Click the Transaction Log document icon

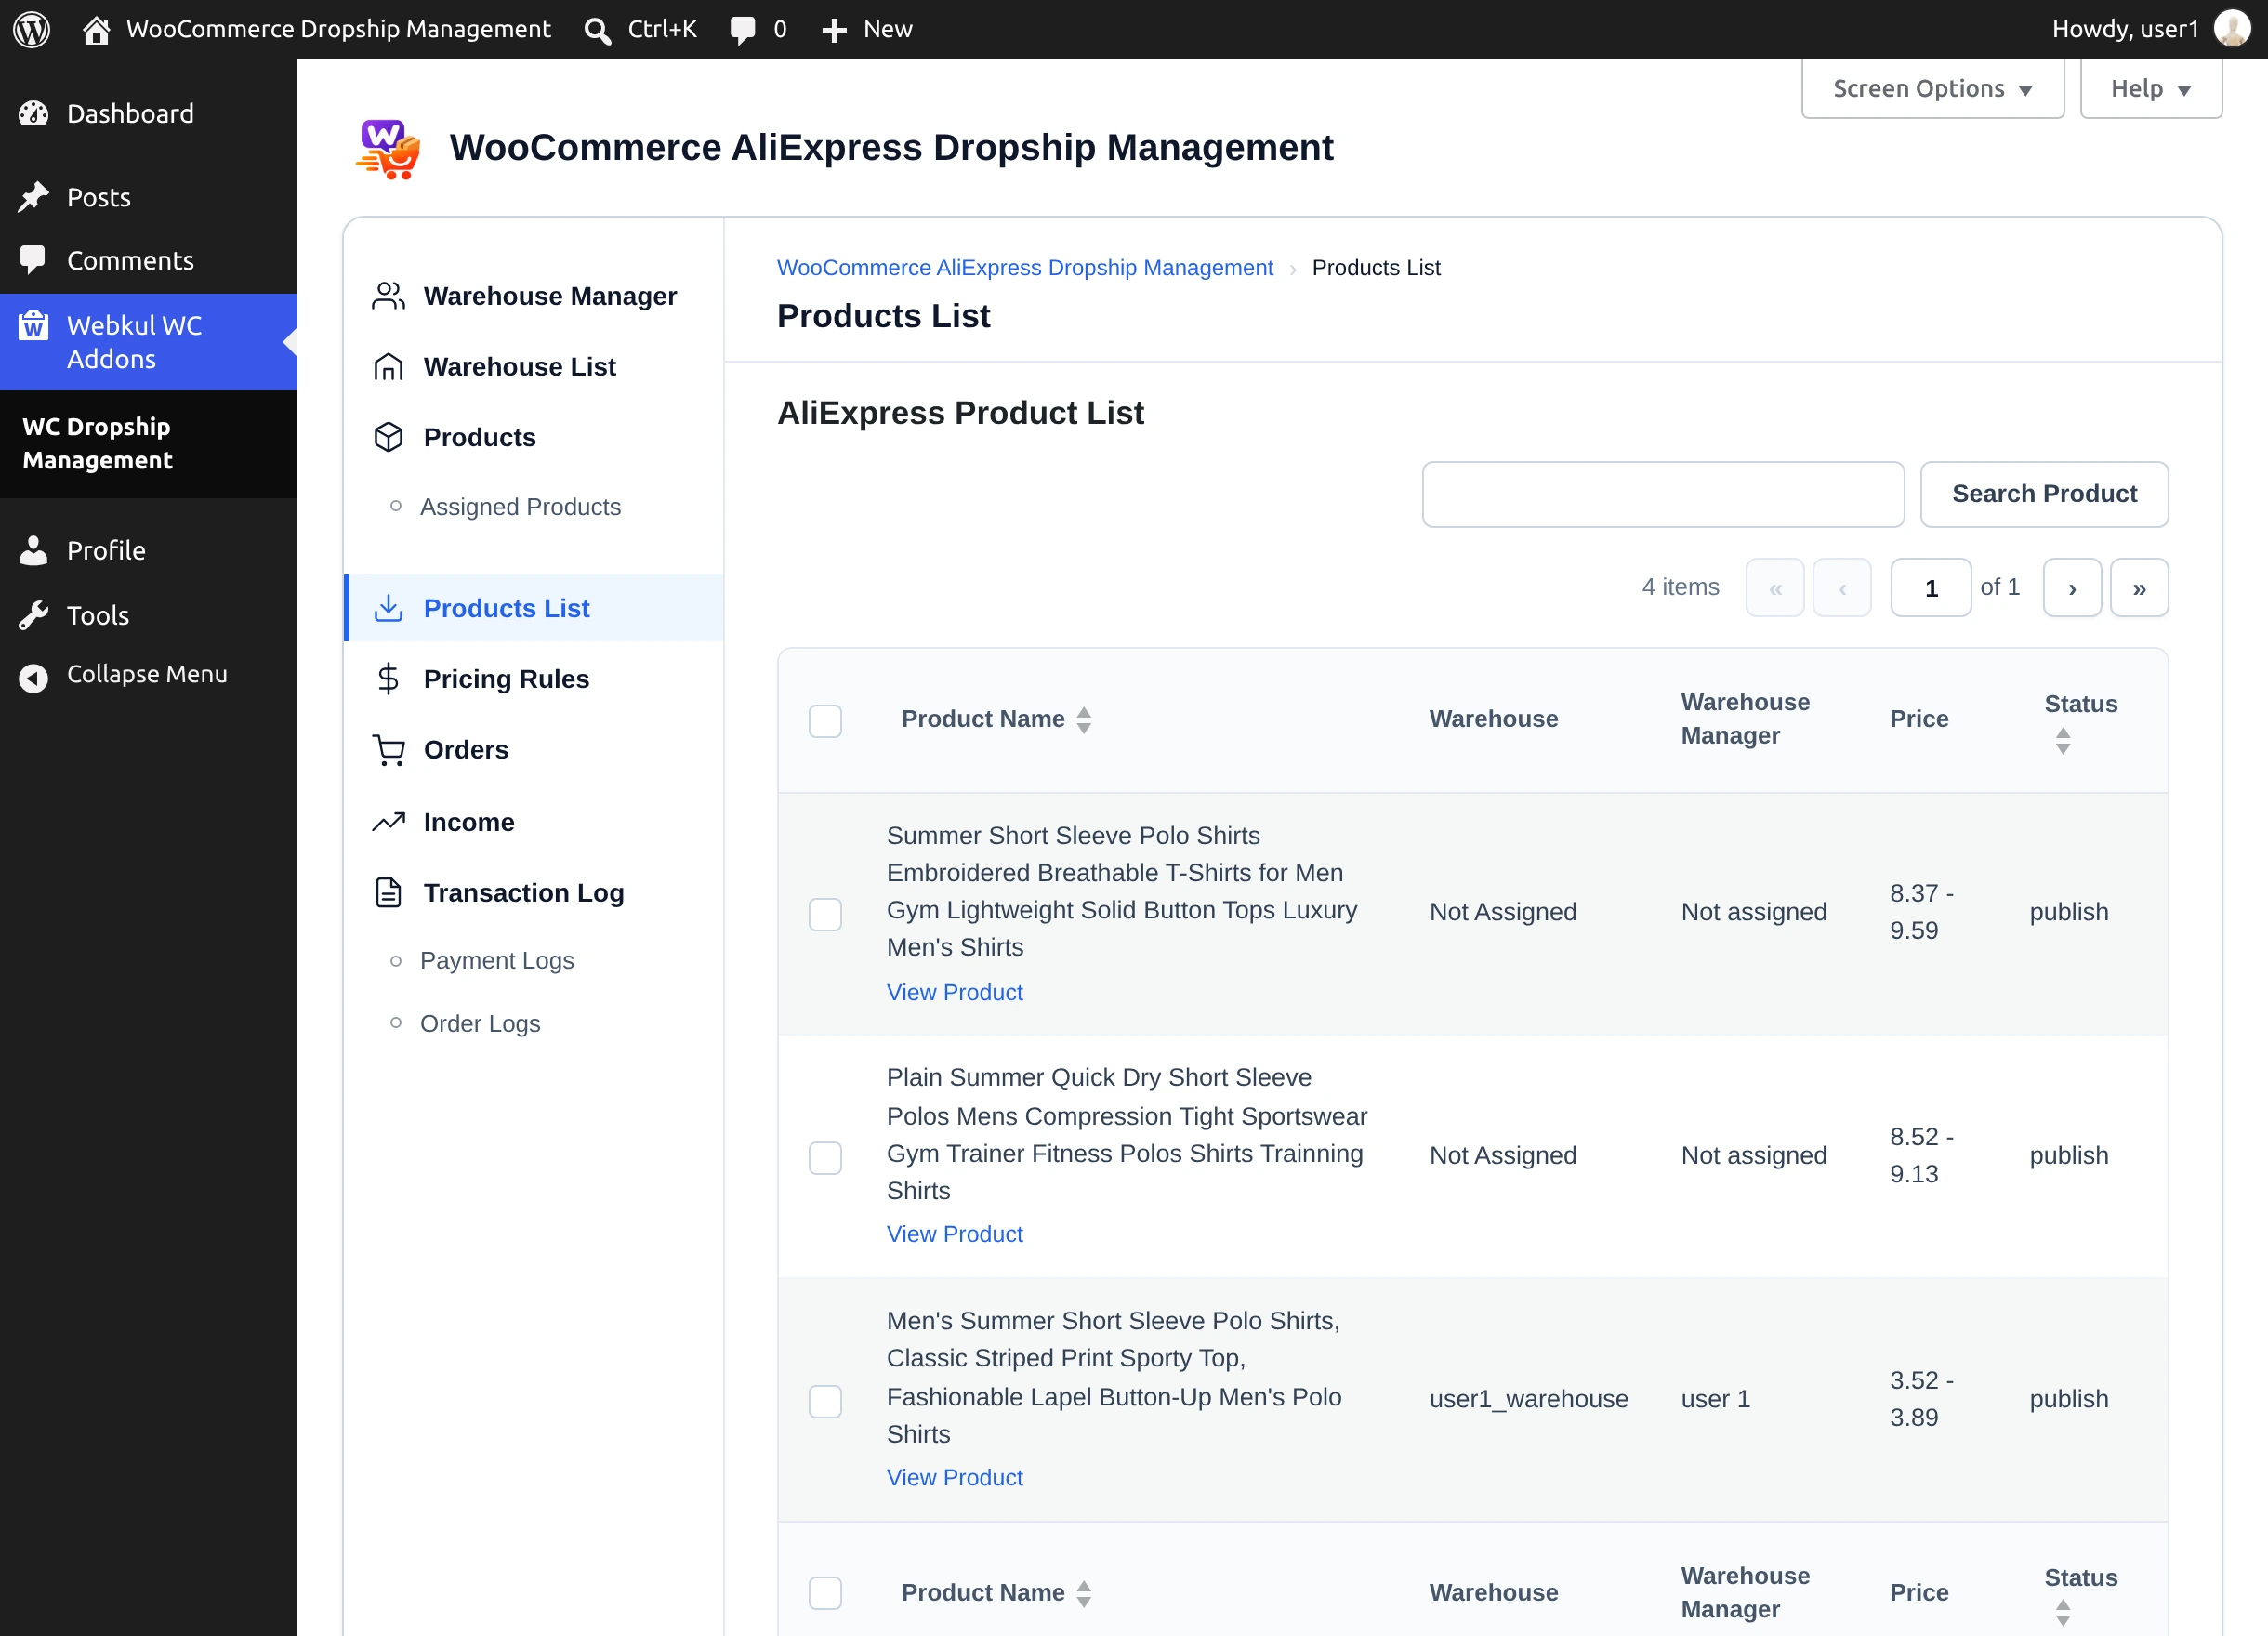pyautogui.click(x=388, y=892)
